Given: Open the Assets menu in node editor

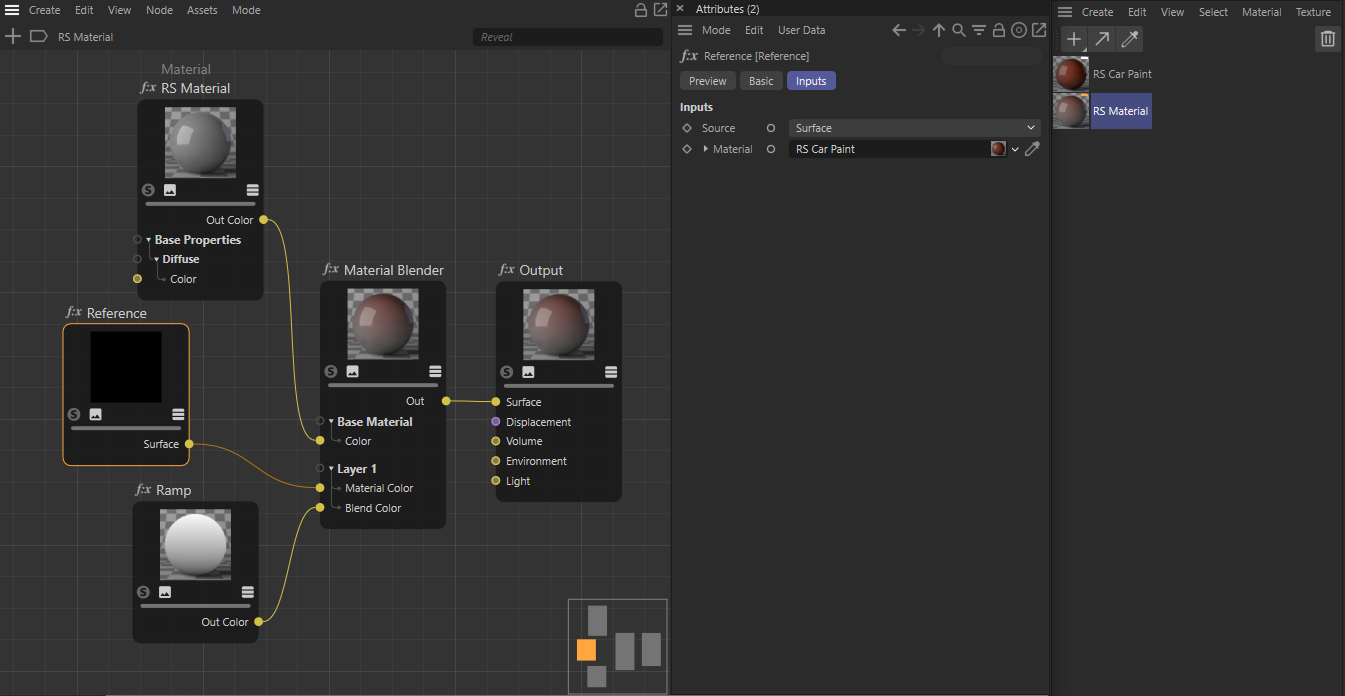Looking at the screenshot, I should pyautogui.click(x=202, y=10).
